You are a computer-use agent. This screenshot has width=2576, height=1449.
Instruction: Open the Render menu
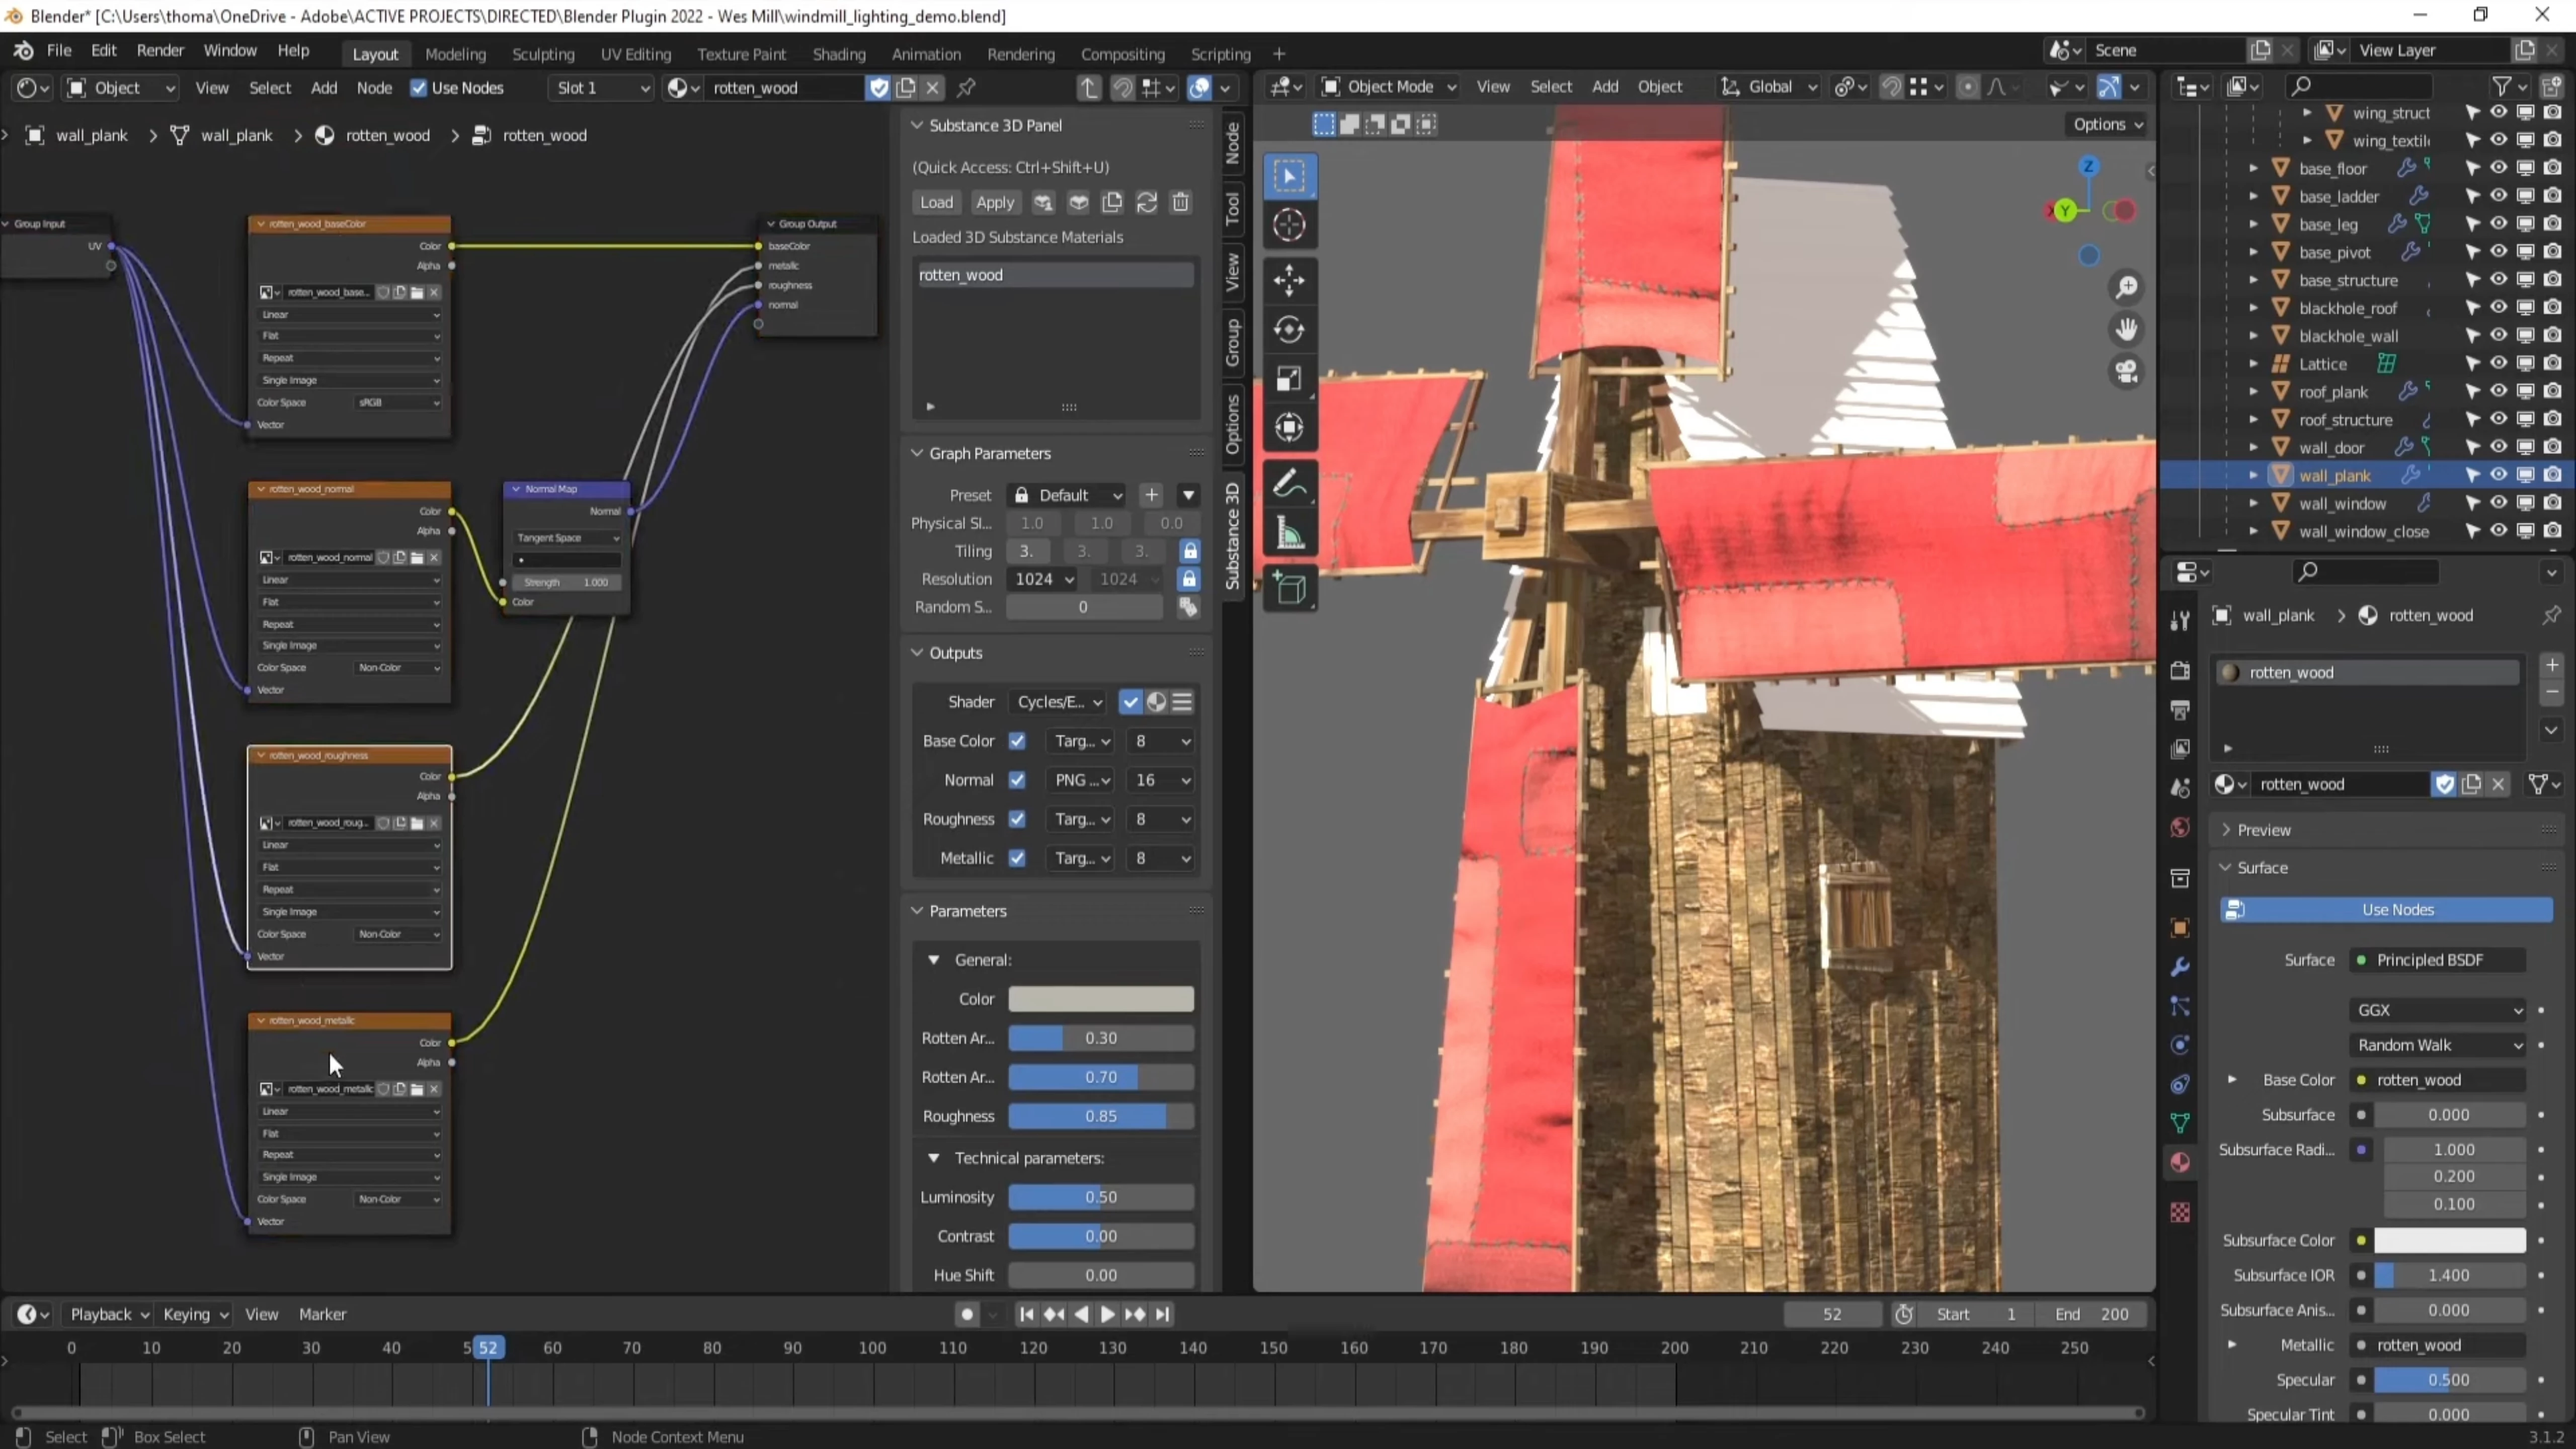160,50
